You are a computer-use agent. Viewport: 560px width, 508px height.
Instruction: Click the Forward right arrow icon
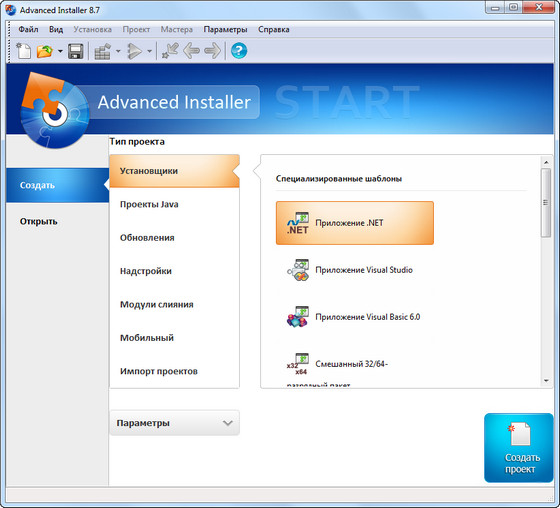pos(212,51)
